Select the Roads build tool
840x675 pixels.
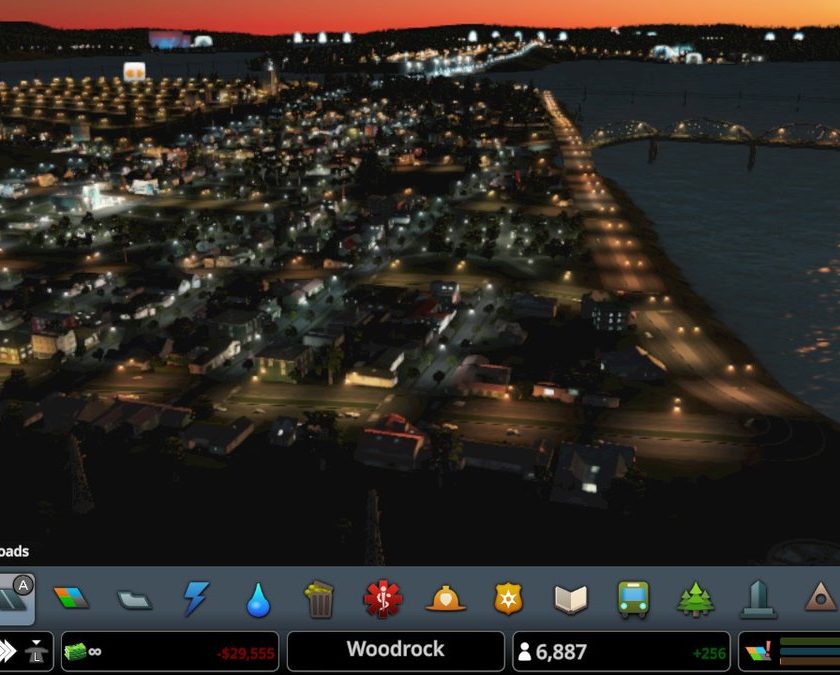(16, 599)
